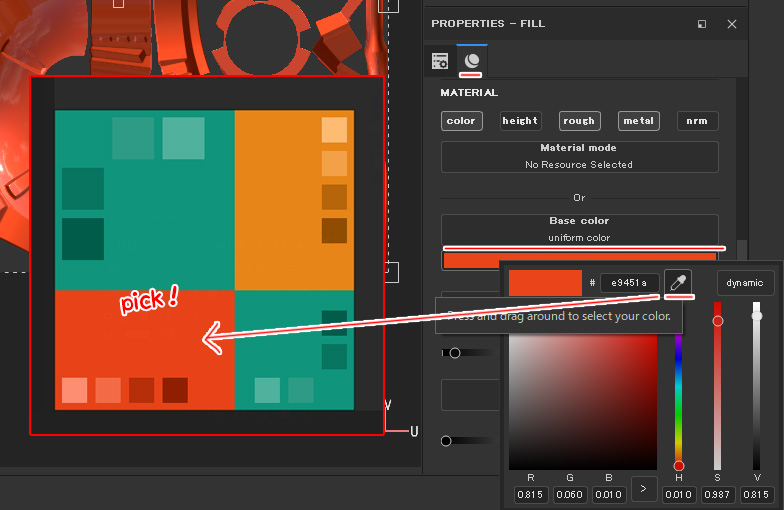This screenshot has width=784, height=510.
Task: Open the Material mode resource selector
Action: click(x=579, y=157)
